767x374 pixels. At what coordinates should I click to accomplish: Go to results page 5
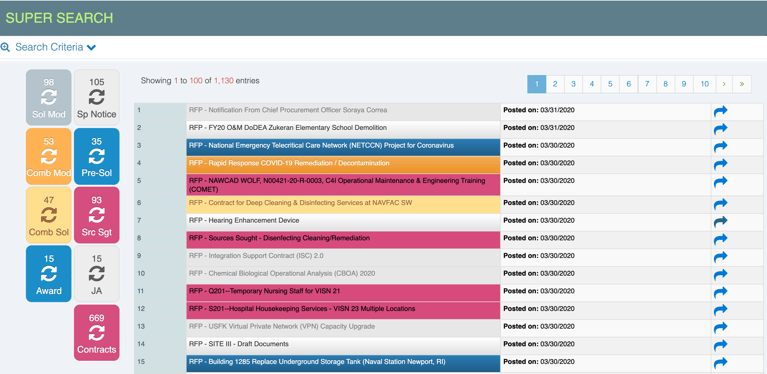[x=610, y=84]
